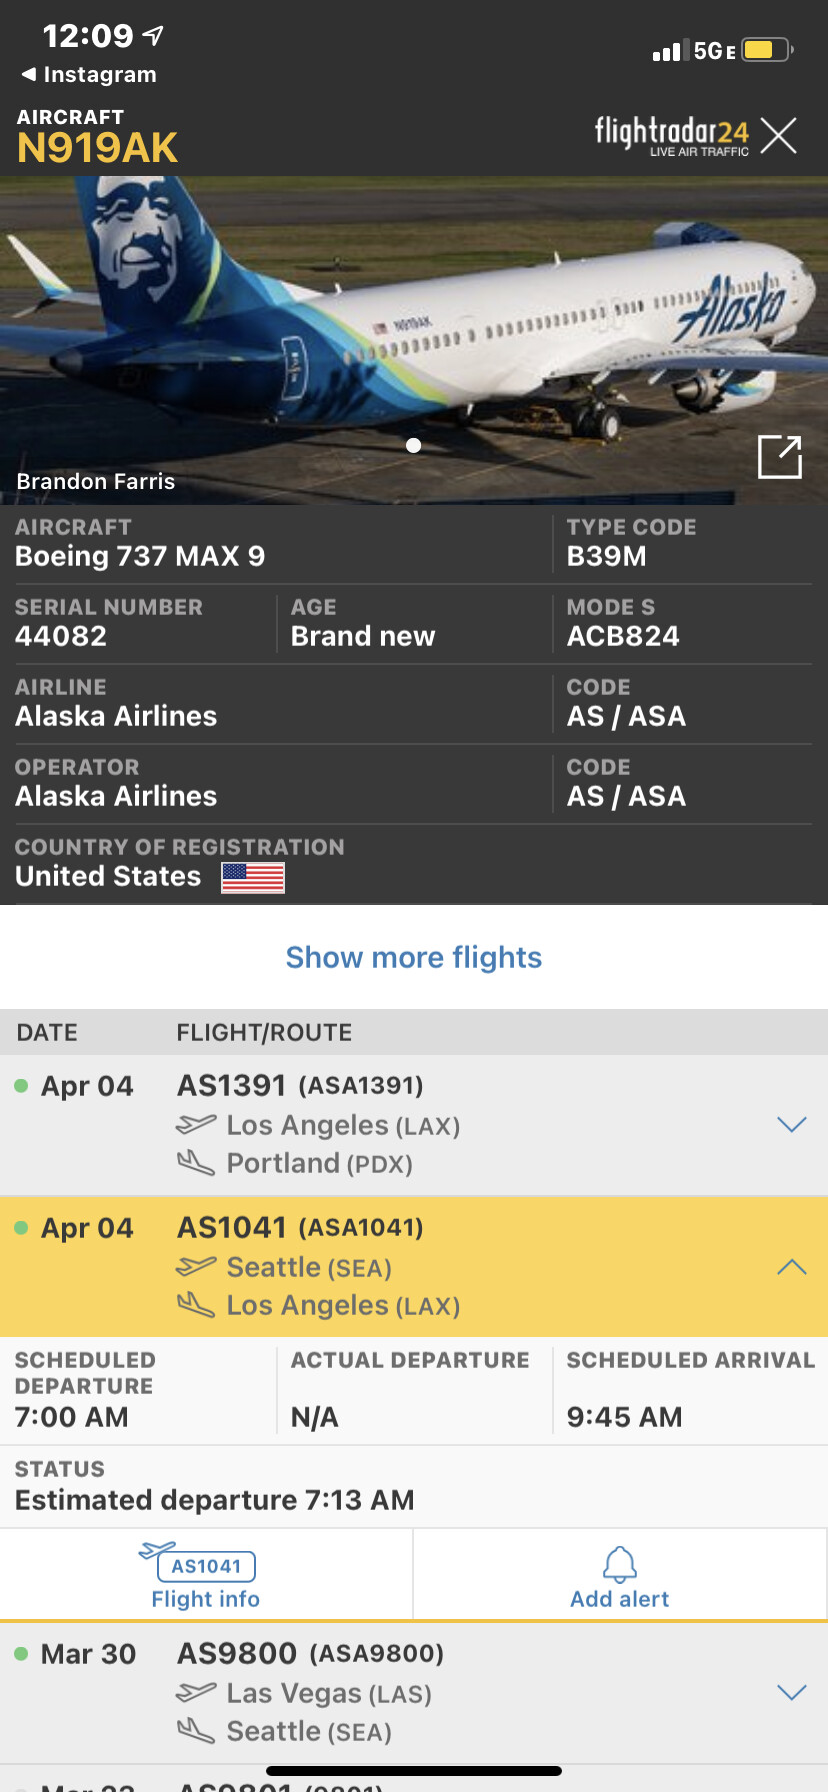Select the N919AK registration title
Viewport: 828px width, 1792px height.
pos(97,148)
